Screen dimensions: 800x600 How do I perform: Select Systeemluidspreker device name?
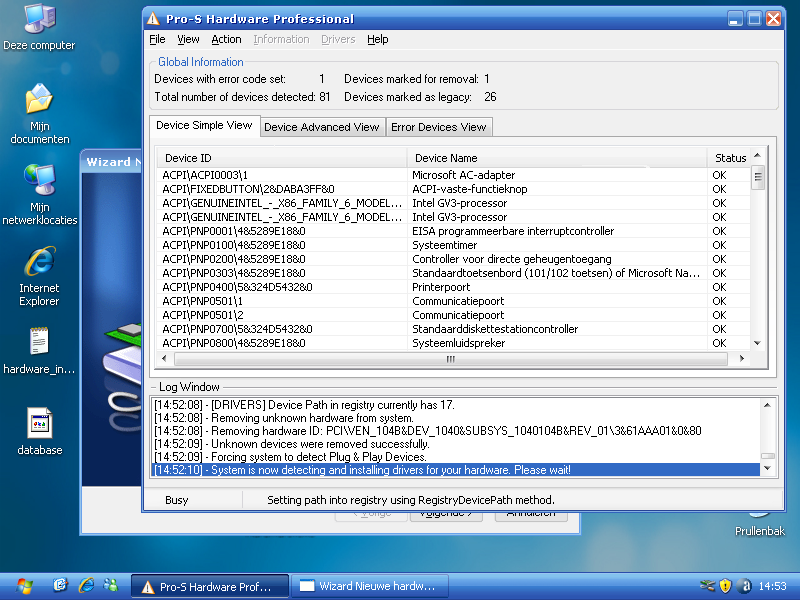click(458, 343)
